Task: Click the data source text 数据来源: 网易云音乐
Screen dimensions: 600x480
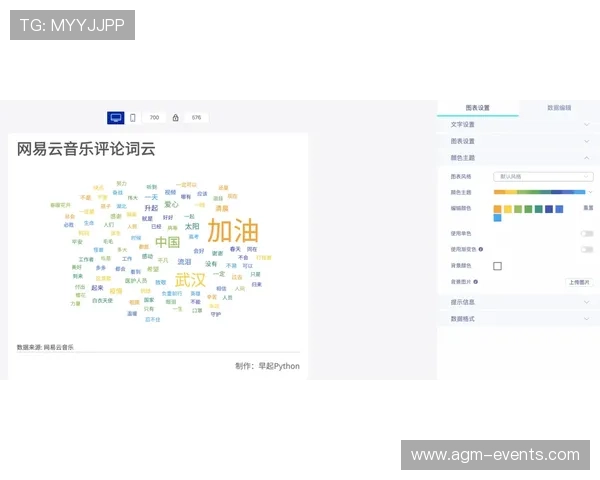Action: [45, 347]
